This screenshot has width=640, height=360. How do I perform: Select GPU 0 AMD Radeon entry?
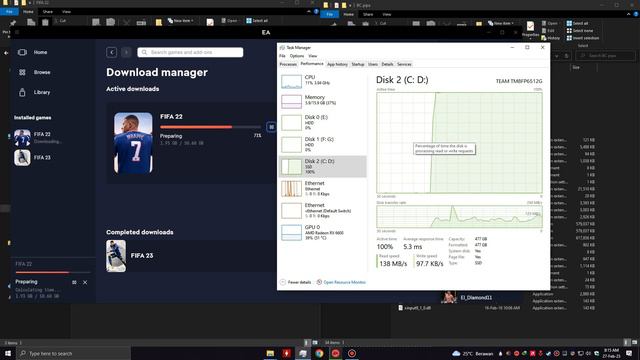pos(322,232)
